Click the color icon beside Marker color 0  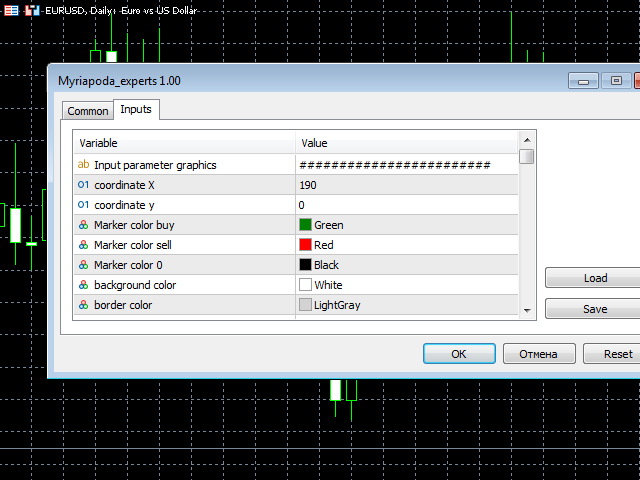click(83, 265)
